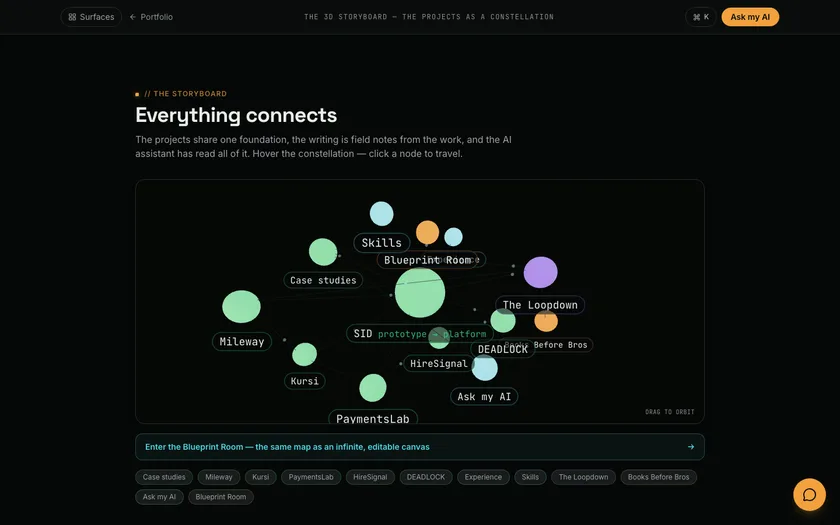Open the Experience chip

point(483,477)
